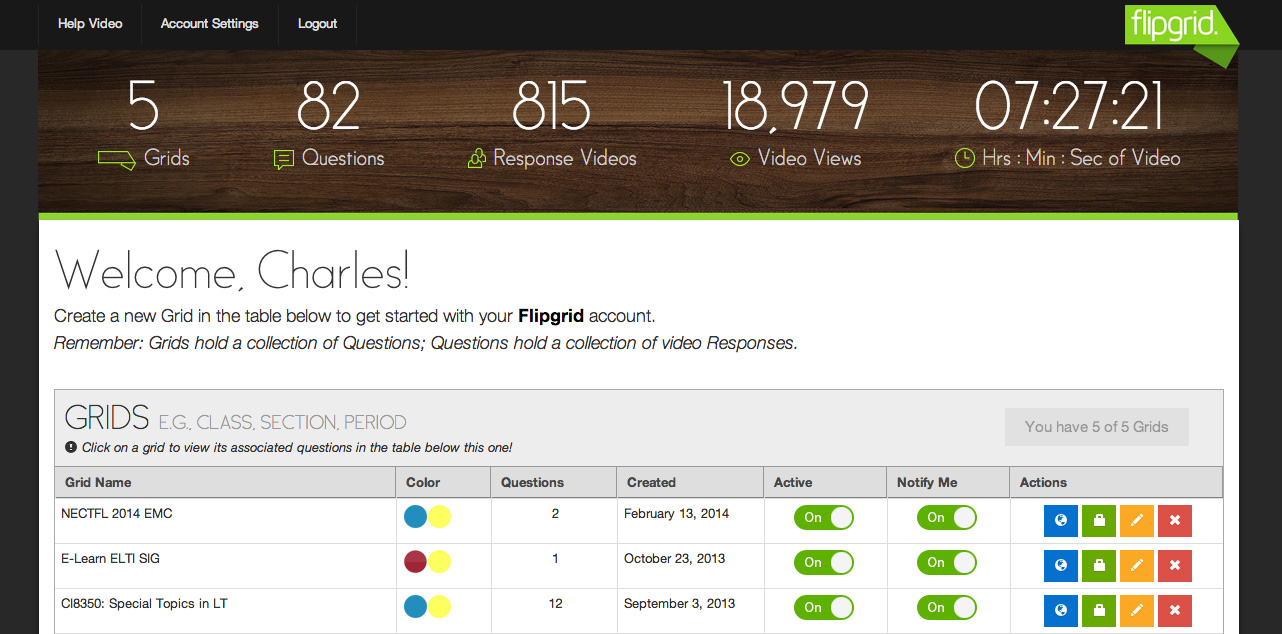Open the globe icon for CI8350 grid
This screenshot has width=1282, height=634.
pyautogui.click(x=1061, y=610)
